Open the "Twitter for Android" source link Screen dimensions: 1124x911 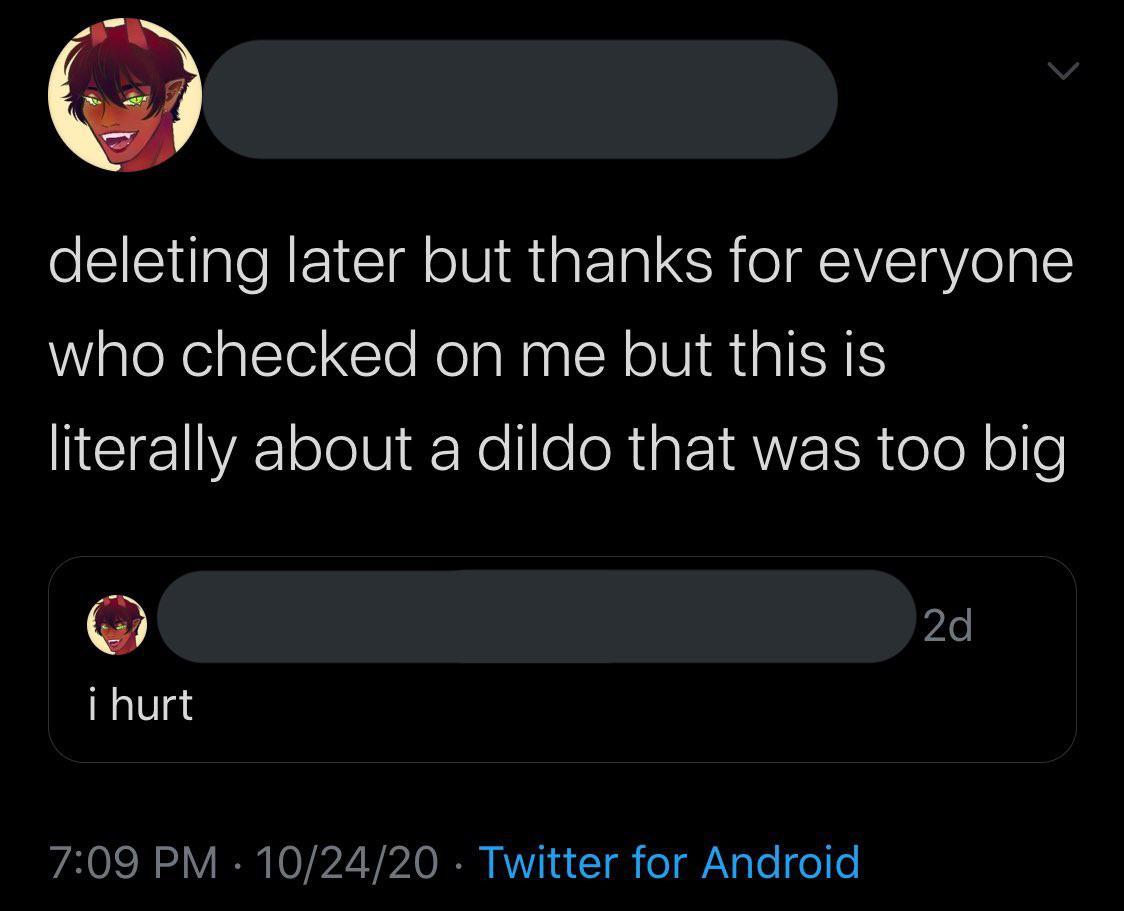pos(669,862)
